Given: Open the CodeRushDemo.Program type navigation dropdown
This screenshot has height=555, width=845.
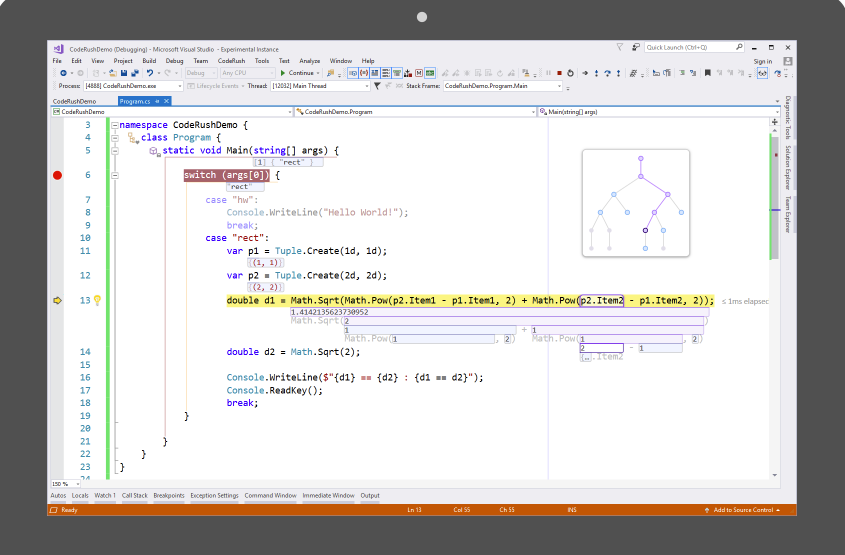Looking at the screenshot, I should [x=415, y=112].
